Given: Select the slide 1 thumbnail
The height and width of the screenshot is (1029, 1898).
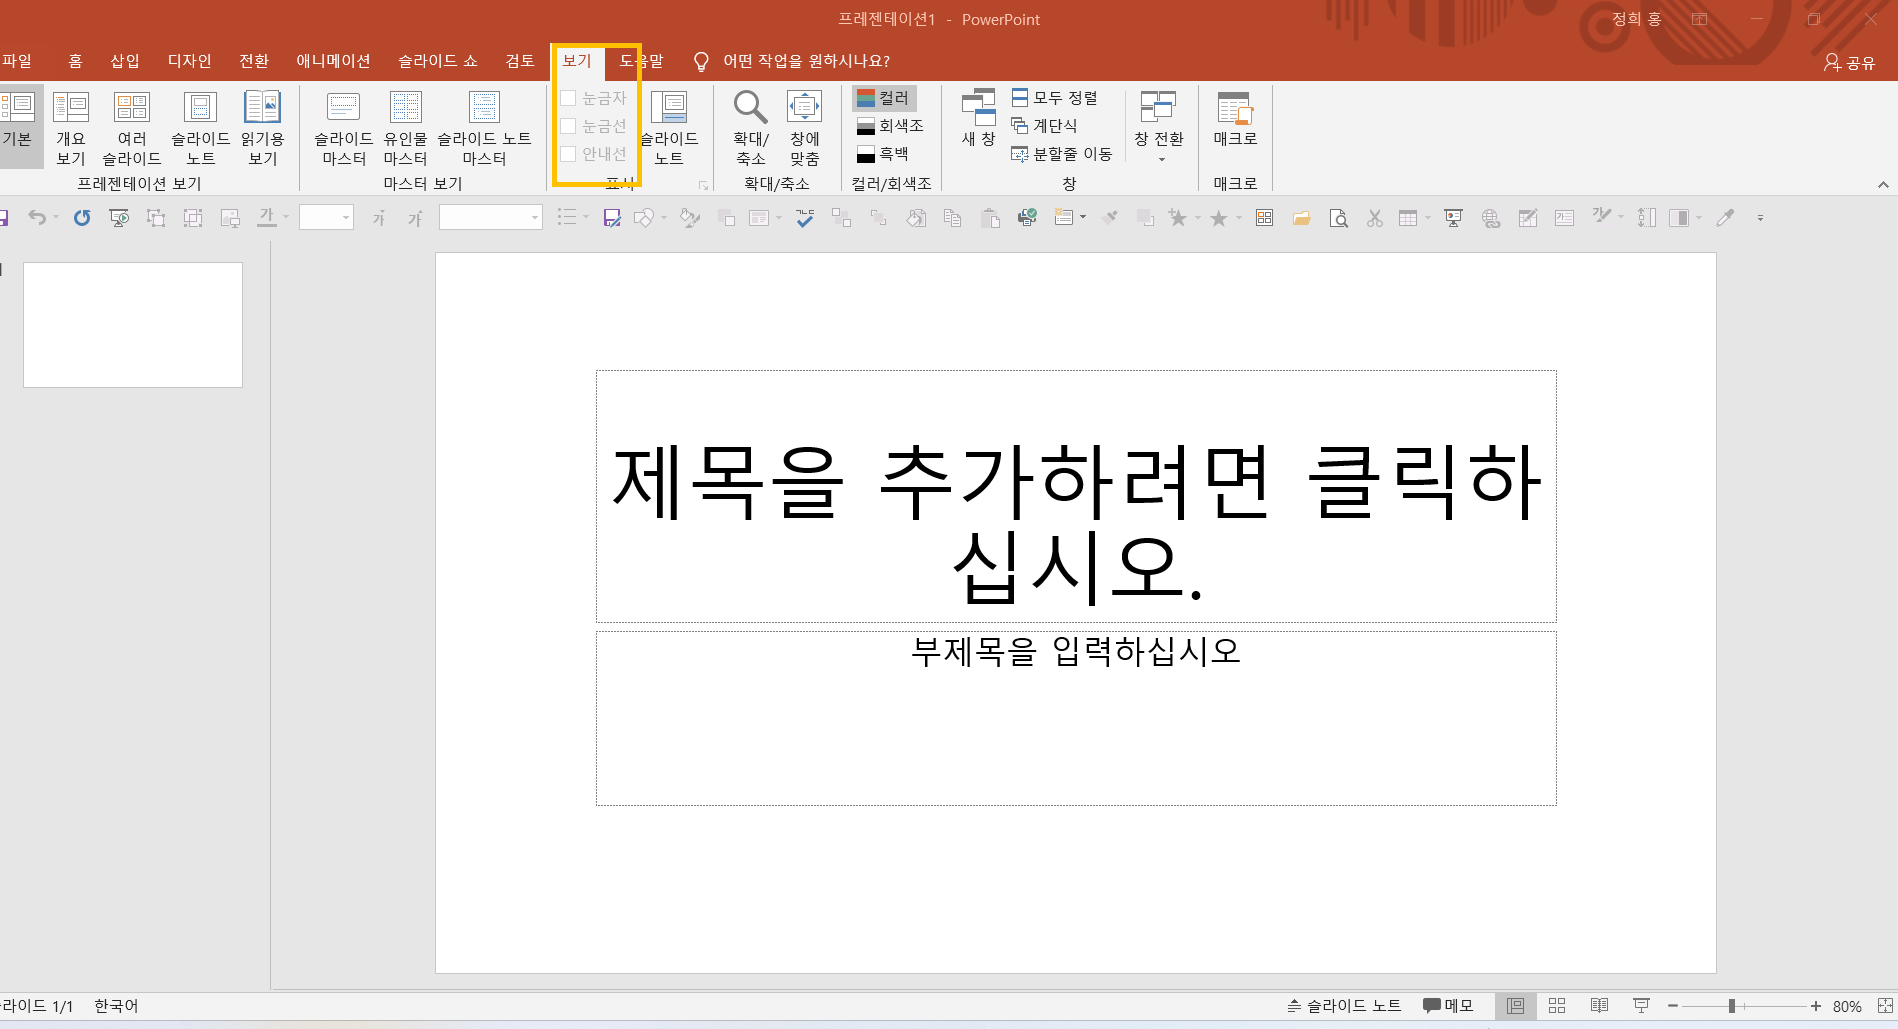Looking at the screenshot, I should point(133,325).
